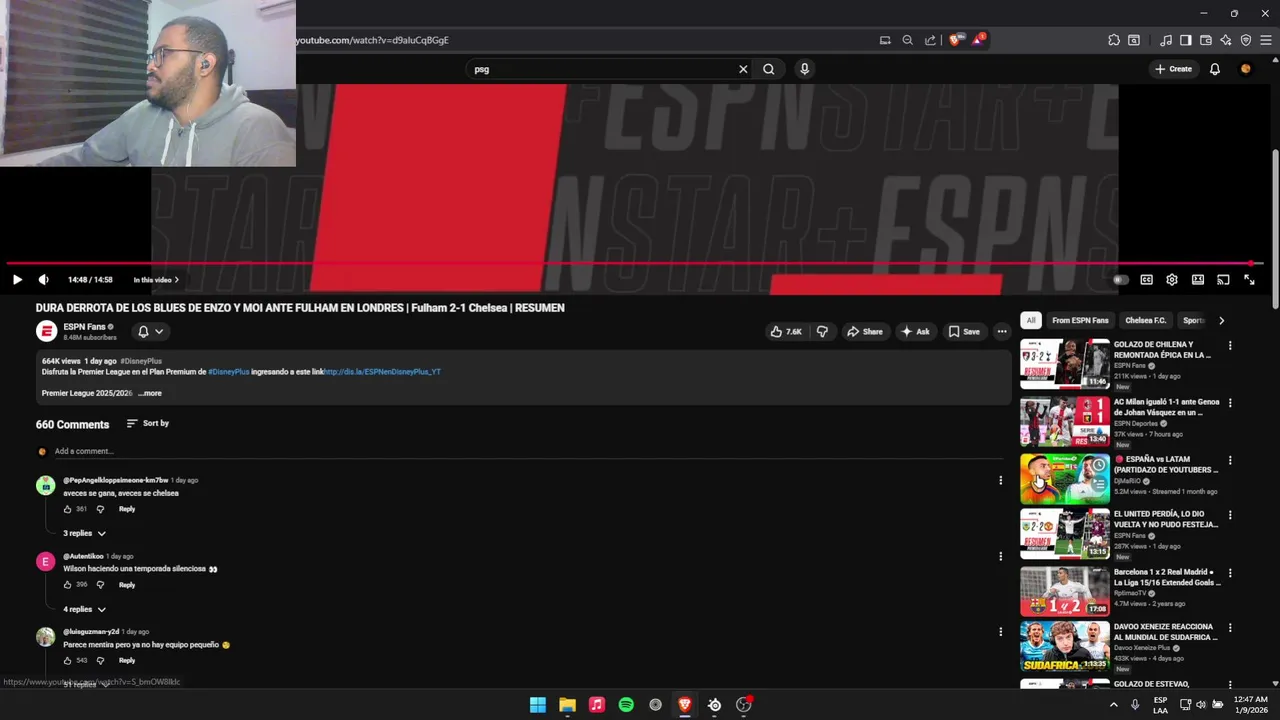Viewport: 1280px width, 720px height.
Task: Open the #DisneyPlus hashtag link
Action: [x=228, y=372]
